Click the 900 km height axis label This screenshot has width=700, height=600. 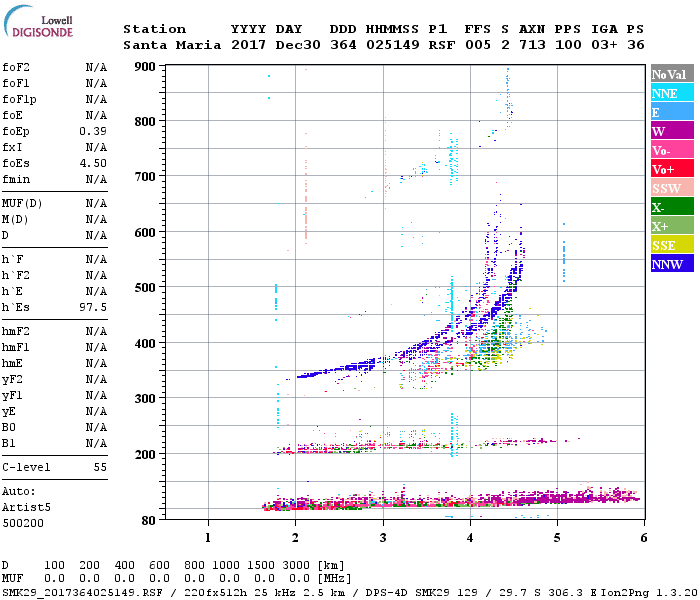(x=145, y=67)
